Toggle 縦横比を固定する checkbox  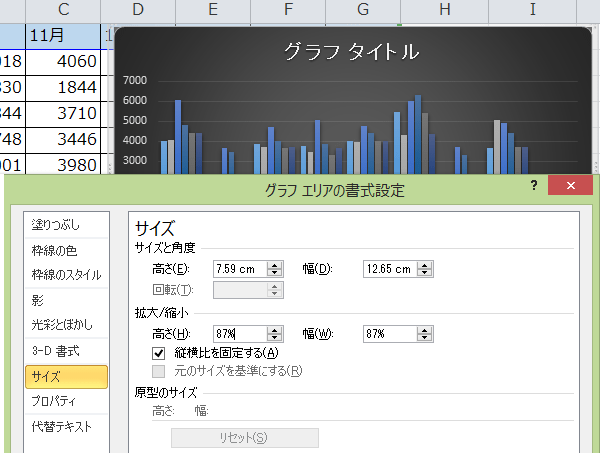tap(158, 352)
